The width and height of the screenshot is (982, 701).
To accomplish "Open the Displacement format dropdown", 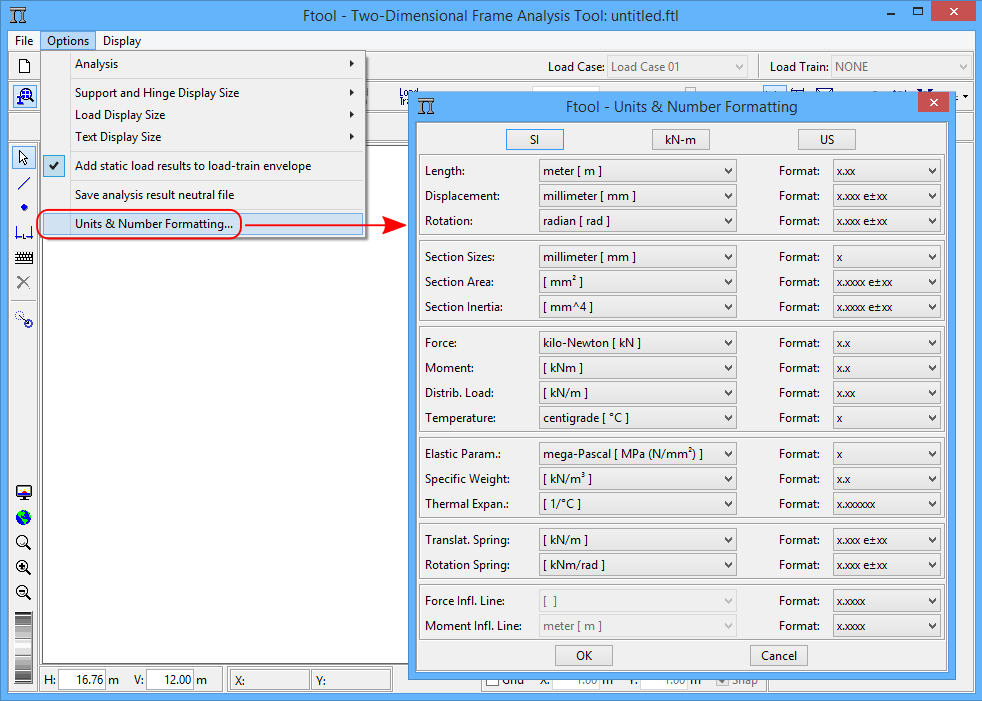I will tap(886, 196).
